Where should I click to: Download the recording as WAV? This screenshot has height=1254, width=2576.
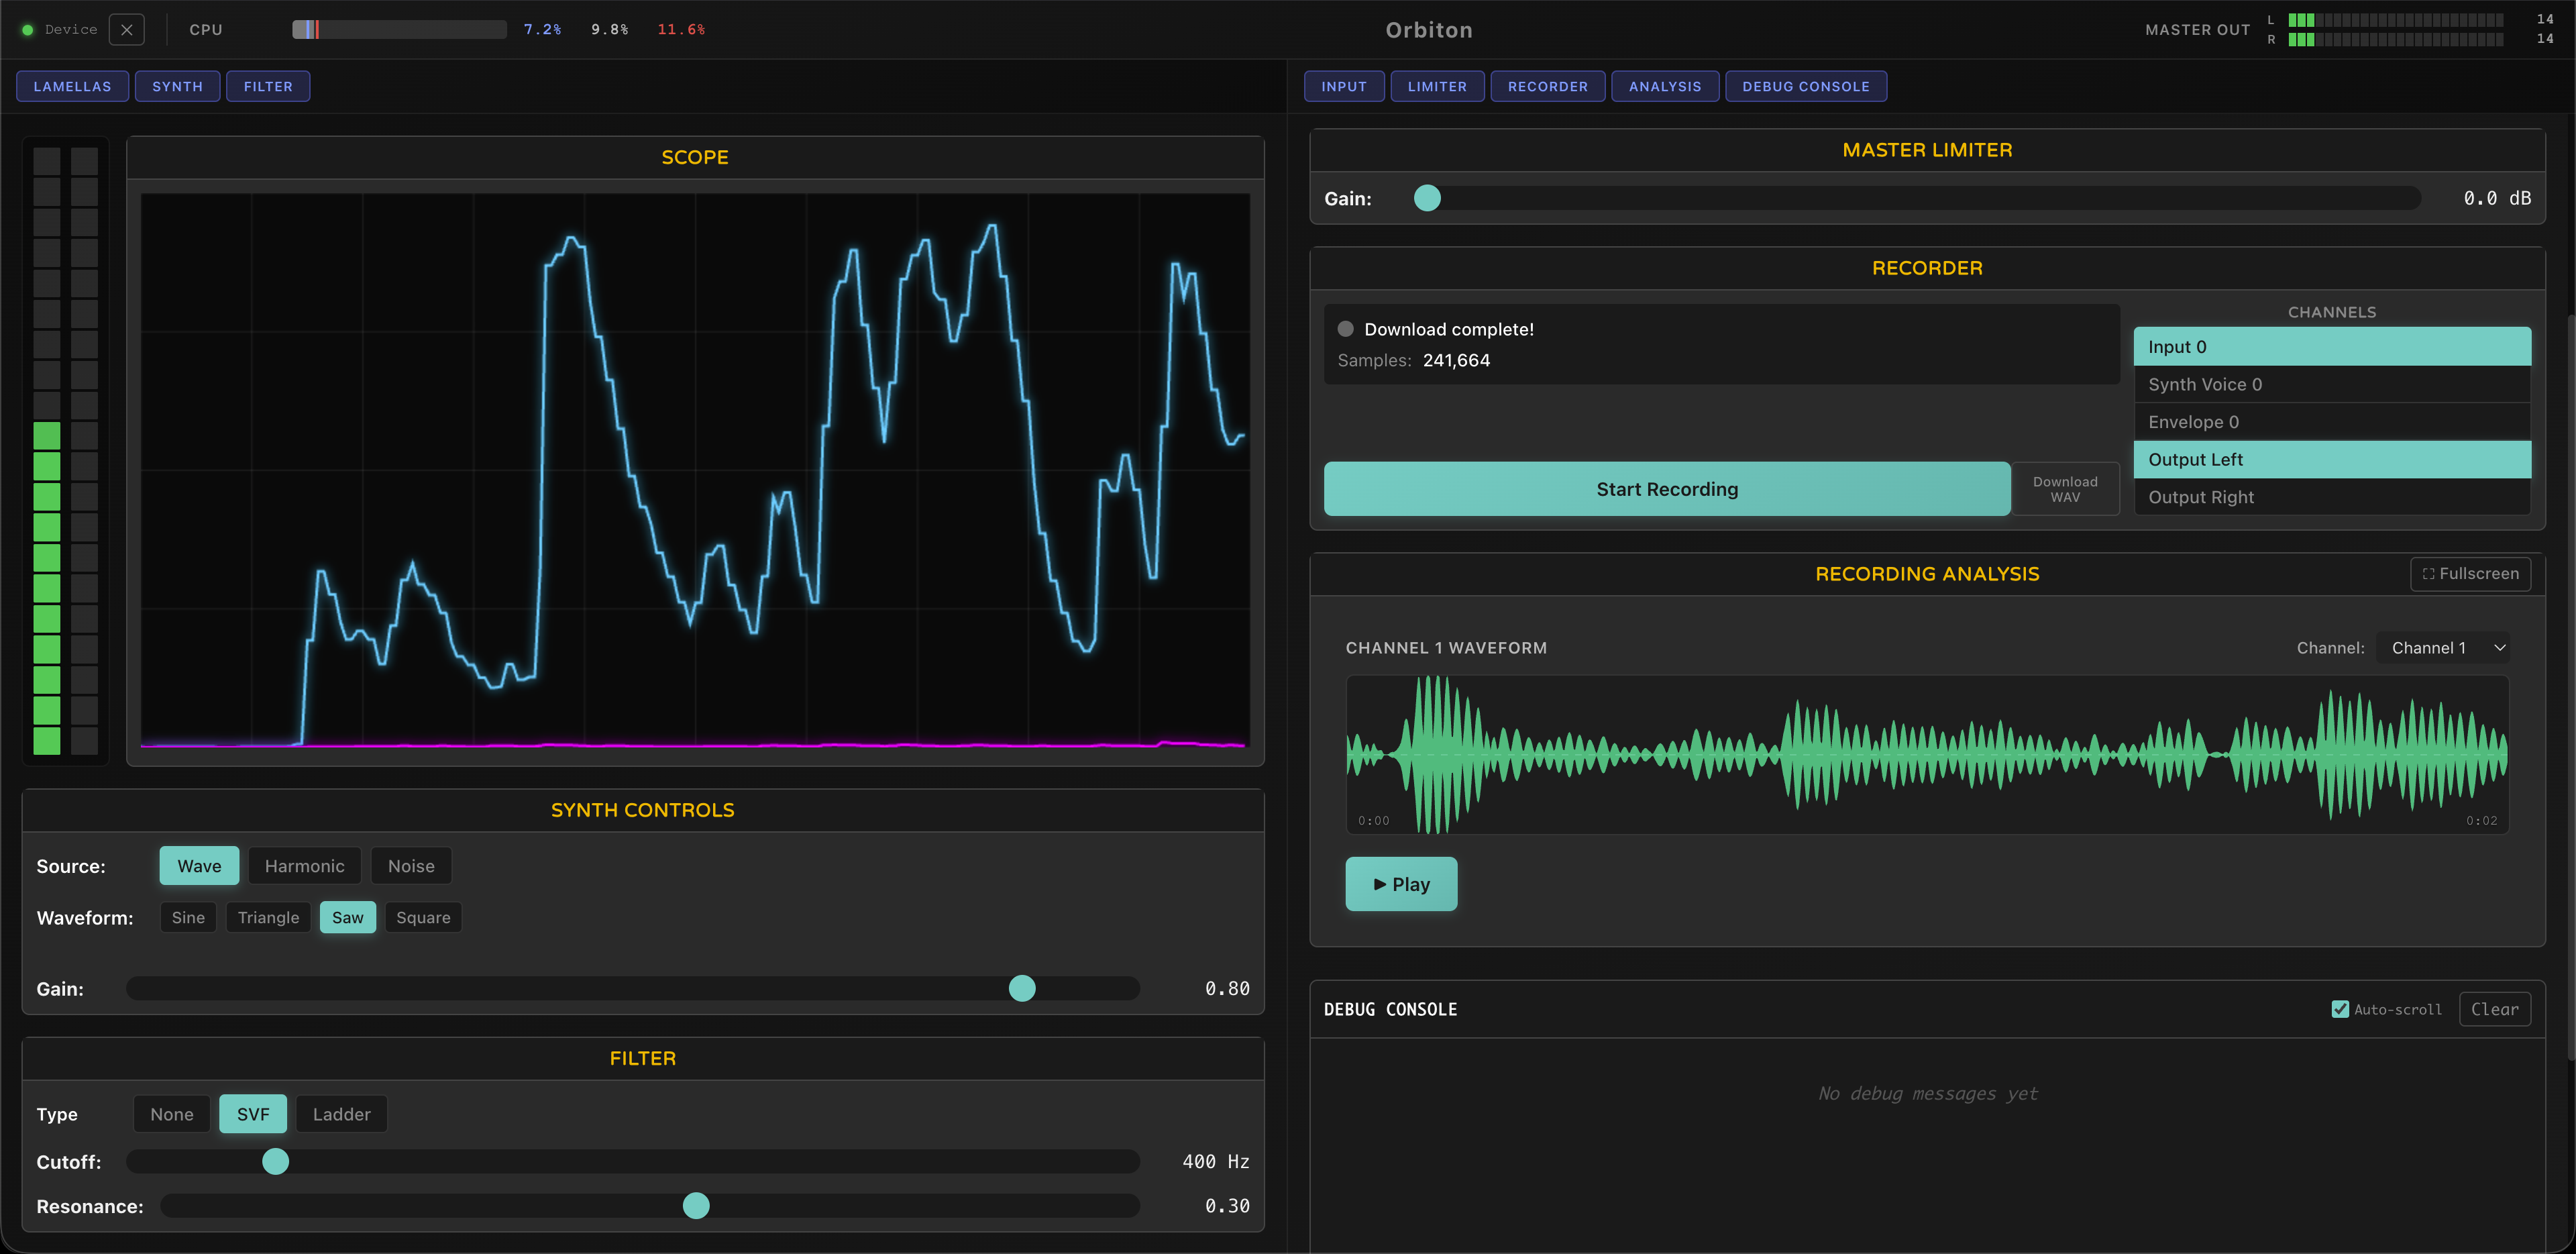tap(2065, 489)
